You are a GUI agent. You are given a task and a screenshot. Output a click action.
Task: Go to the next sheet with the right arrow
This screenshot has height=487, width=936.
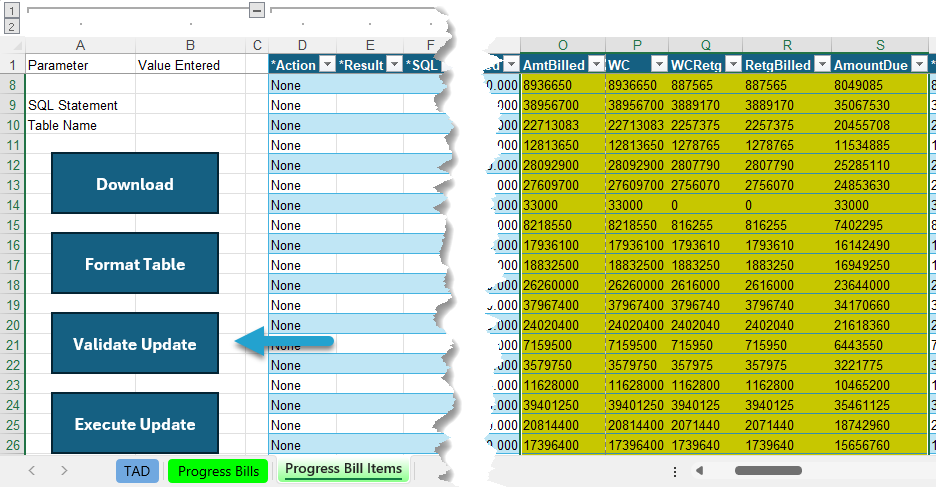tap(64, 470)
